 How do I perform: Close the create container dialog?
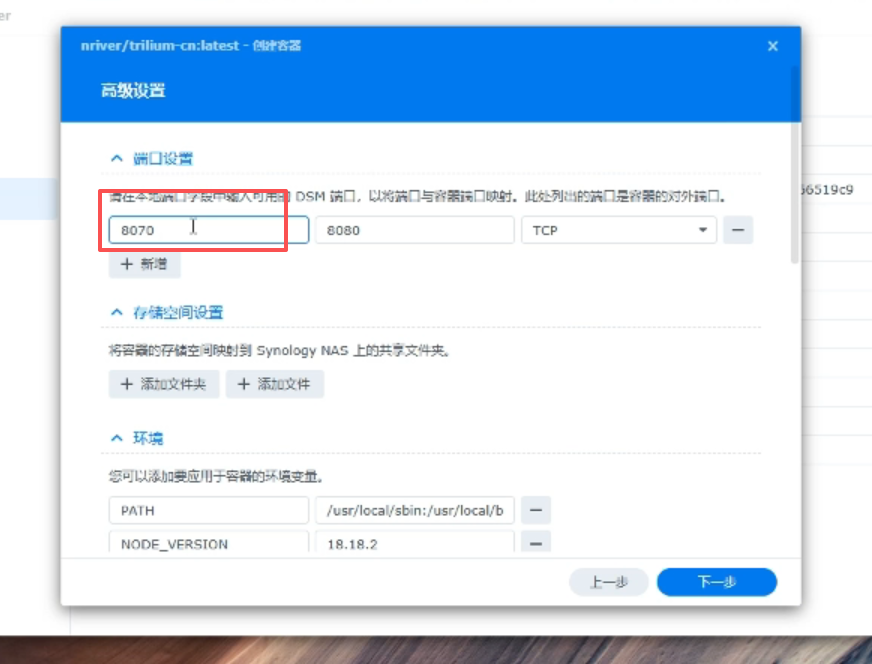click(772, 46)
